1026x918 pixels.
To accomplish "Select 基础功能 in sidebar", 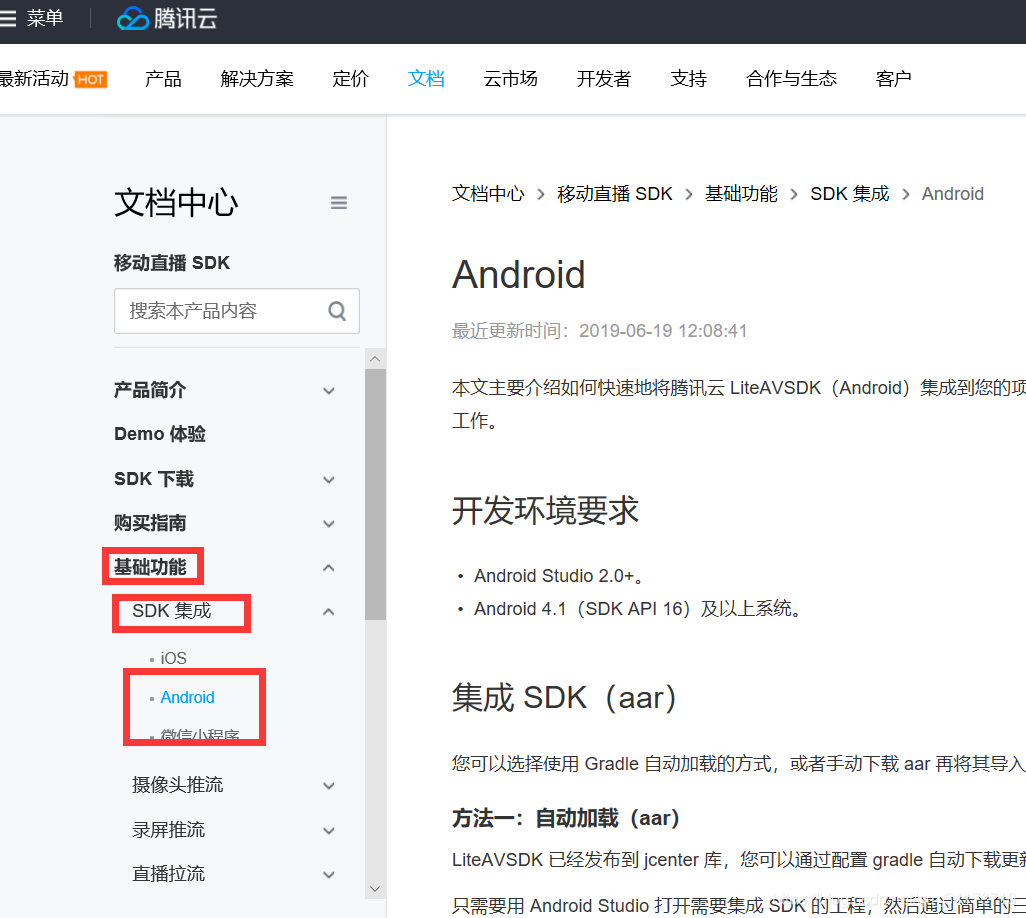I will click(x=150, y=567).
